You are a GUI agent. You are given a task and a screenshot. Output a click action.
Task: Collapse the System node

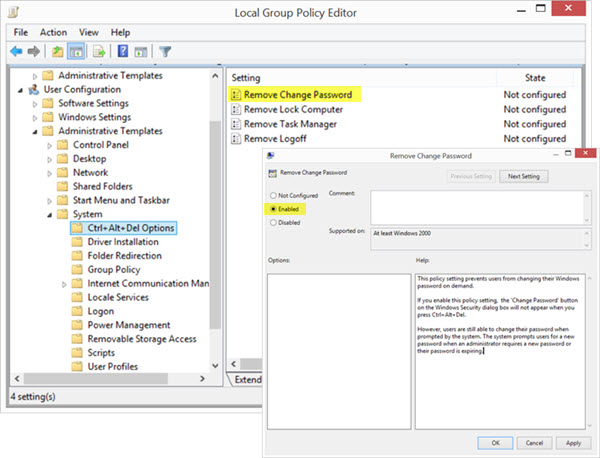pyautogui.click(x=49, y=215)
